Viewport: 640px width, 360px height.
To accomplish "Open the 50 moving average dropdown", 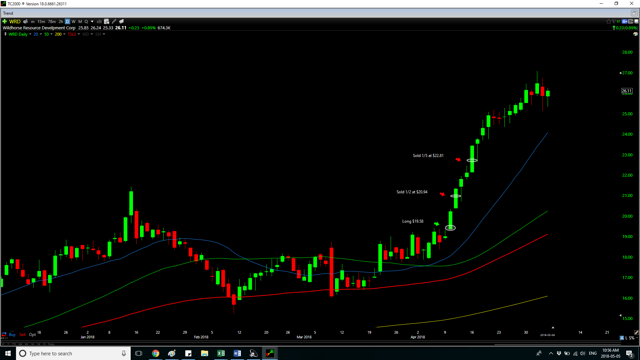I will pos(51,34).
